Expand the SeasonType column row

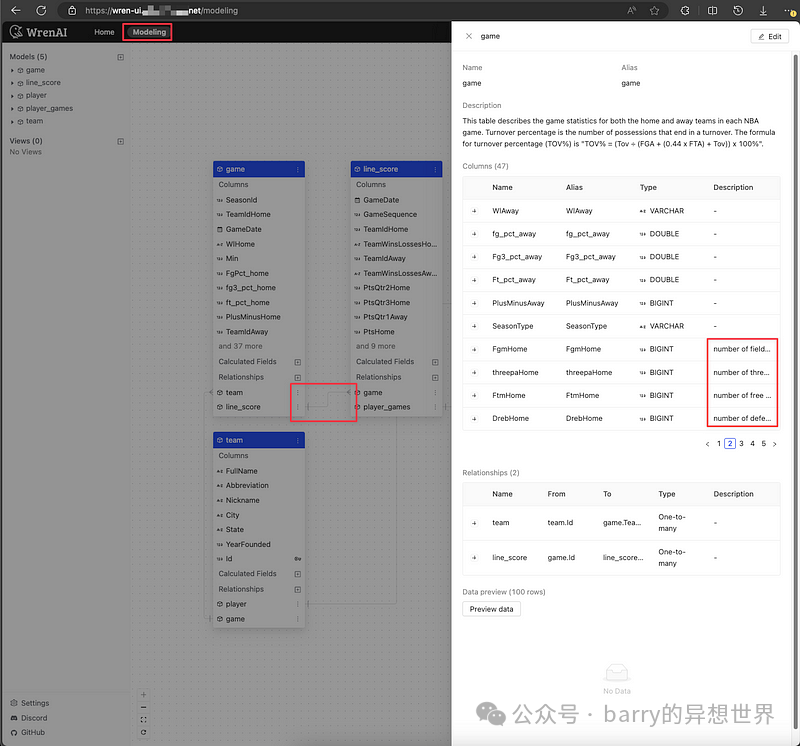[474, 326]
